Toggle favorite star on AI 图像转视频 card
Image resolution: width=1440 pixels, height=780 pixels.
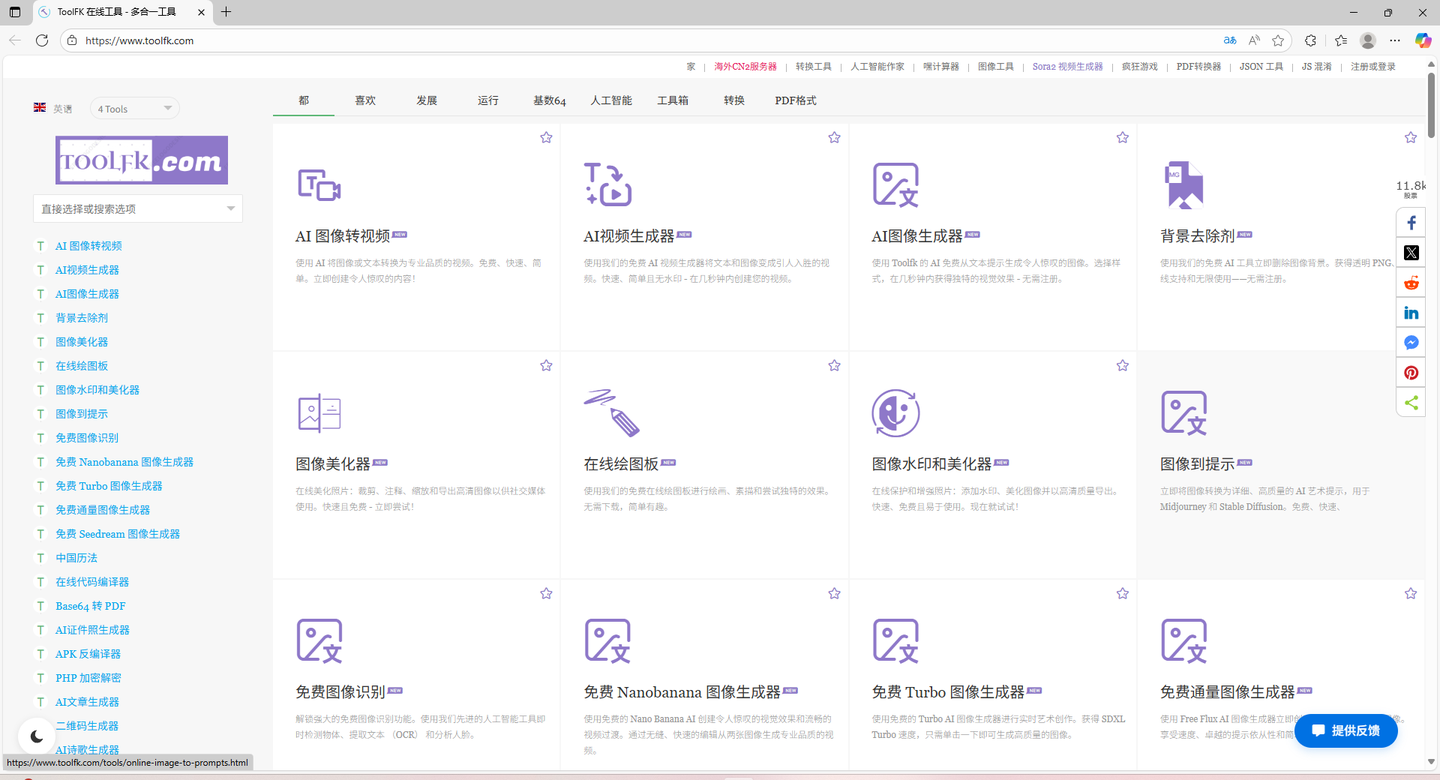click(x=546, y=138)
